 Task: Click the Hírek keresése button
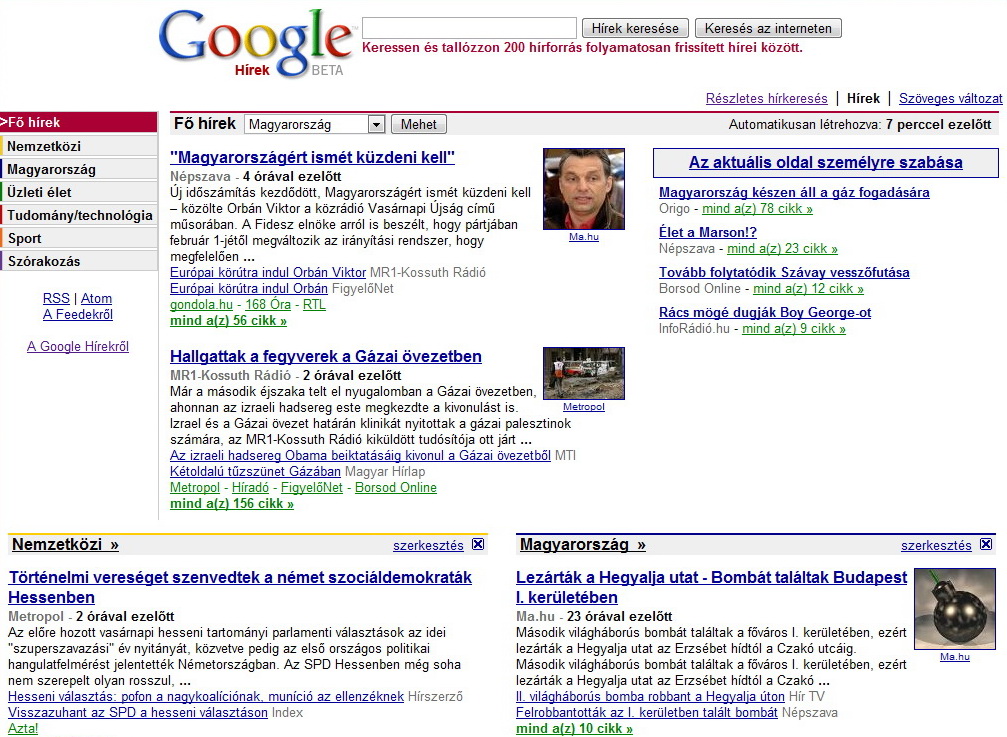tap(635, 28)
